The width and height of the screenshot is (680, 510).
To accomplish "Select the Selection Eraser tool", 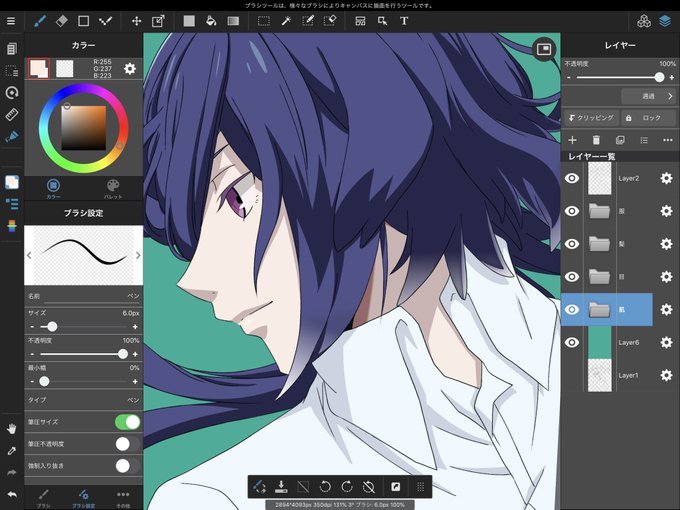I will coord(330,21).
